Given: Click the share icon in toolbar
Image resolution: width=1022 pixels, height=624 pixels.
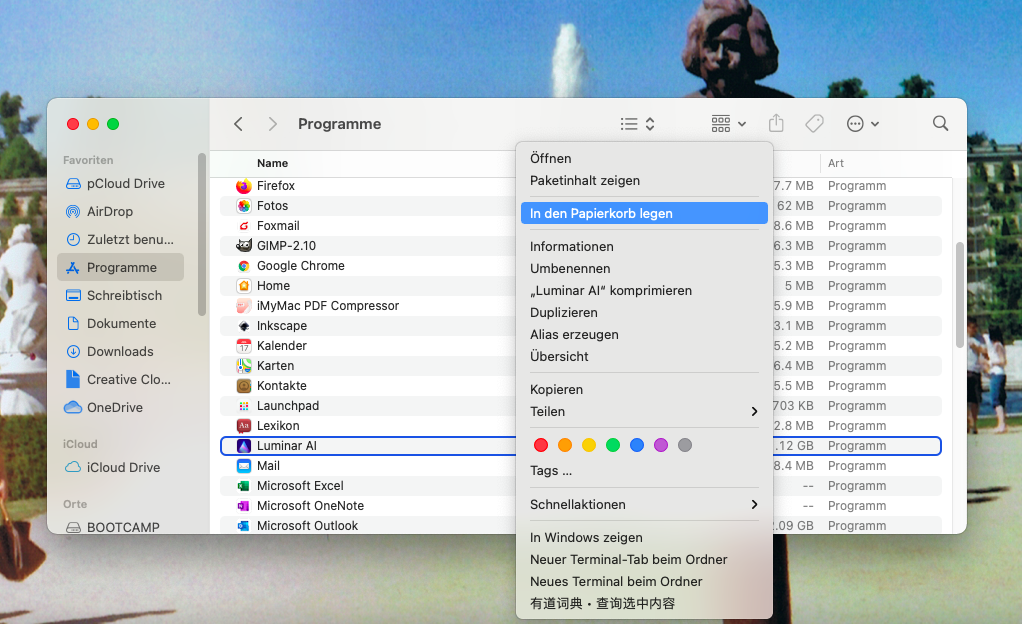Looking at the screenshot, I should point(776,123).
